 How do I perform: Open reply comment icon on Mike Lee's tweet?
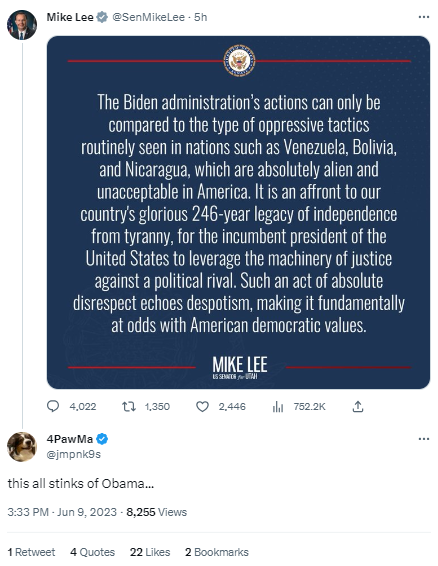[x=53, y=406]
